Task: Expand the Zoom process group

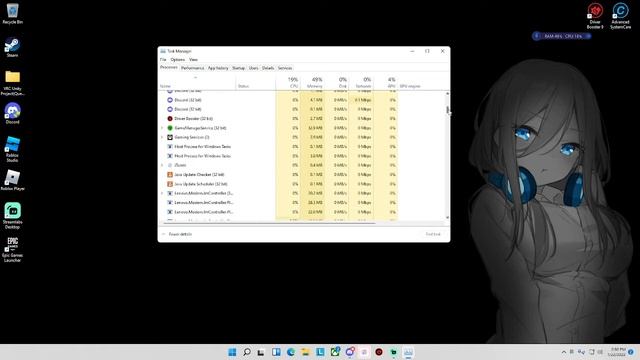Action: [x=162, y=165]
